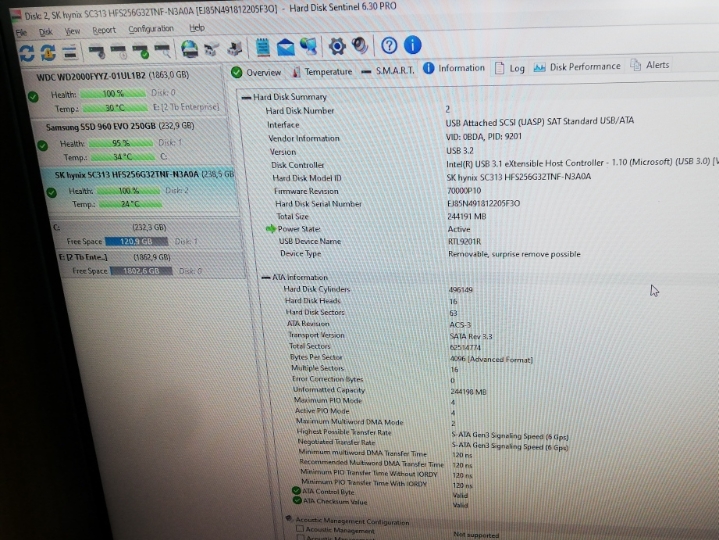The width and height of the screenshot is (719, 540).
Task: Click the Negotiated Transfer Rate row
Action: (x=433, y=444)
